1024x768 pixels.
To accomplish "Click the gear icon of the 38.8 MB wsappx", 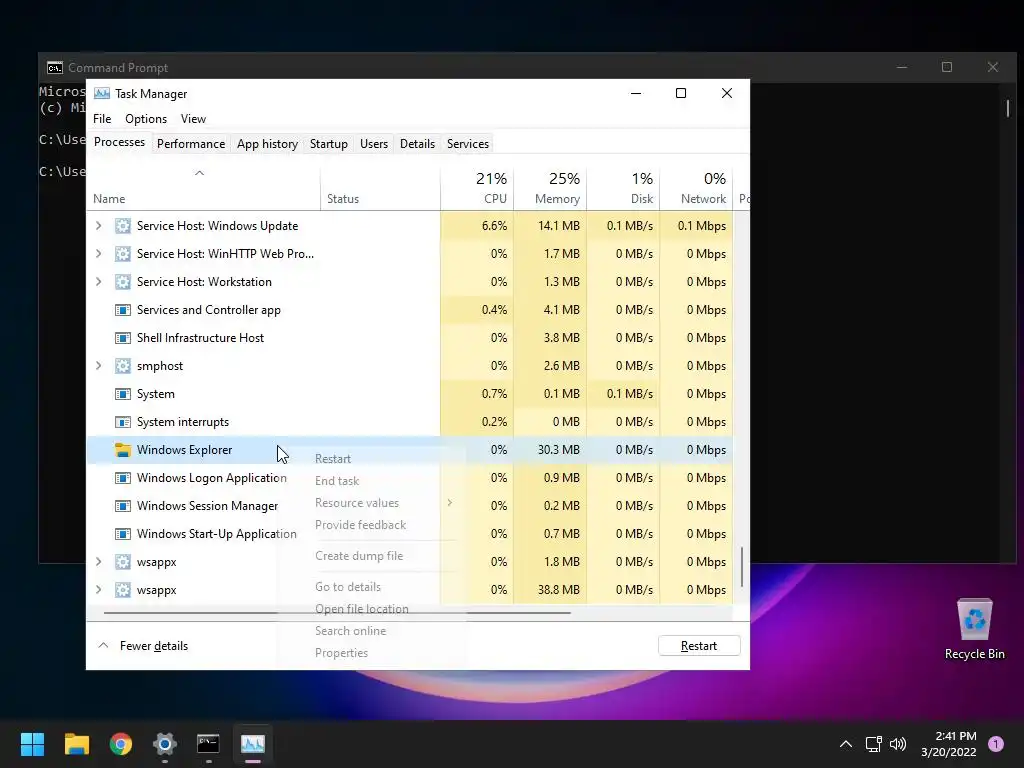I will pyautogui.click(x=123, y=590).
